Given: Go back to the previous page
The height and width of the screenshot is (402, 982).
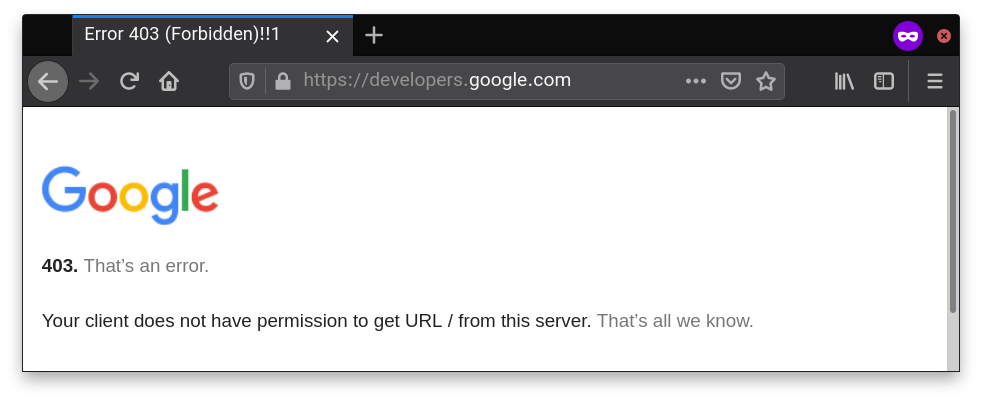Looking at the screenshot, I should (x=48, y=81).
